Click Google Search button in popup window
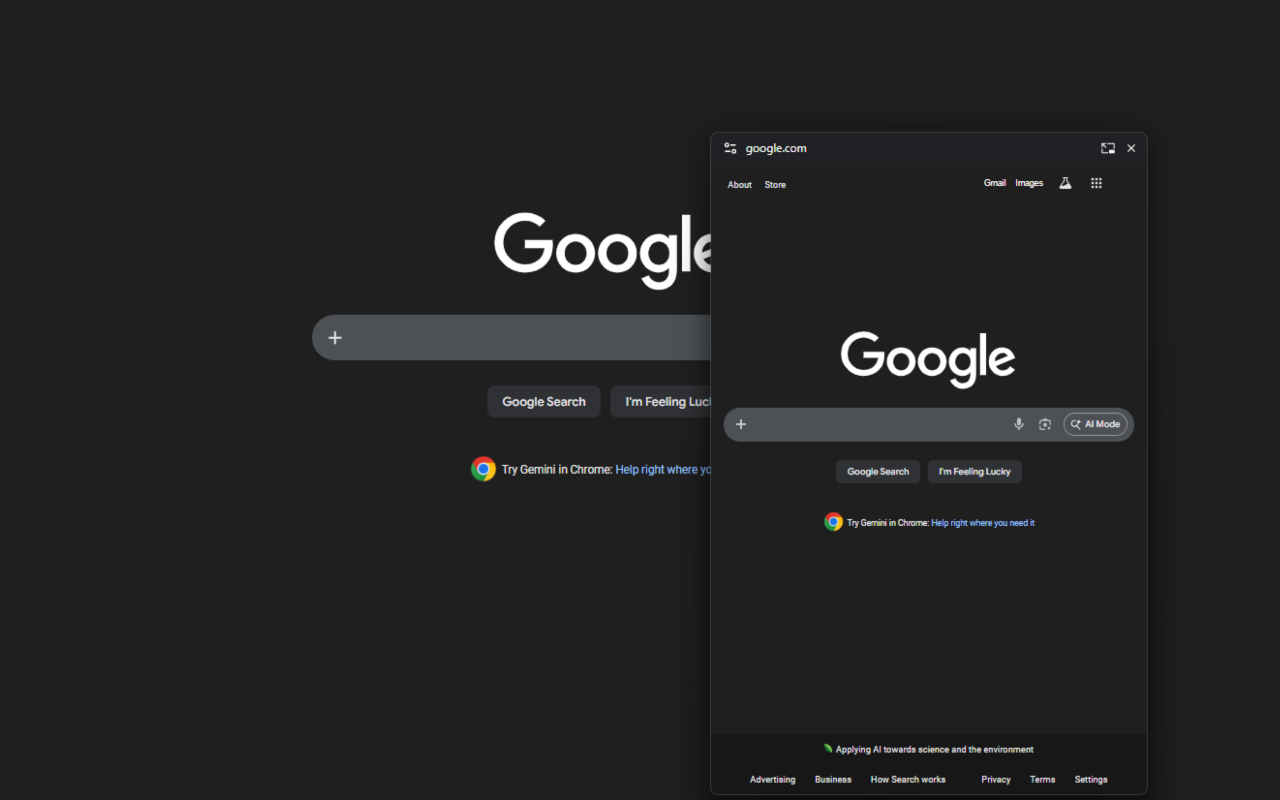This screenshot has width=1280, height=800. click(x=878, y=472)
